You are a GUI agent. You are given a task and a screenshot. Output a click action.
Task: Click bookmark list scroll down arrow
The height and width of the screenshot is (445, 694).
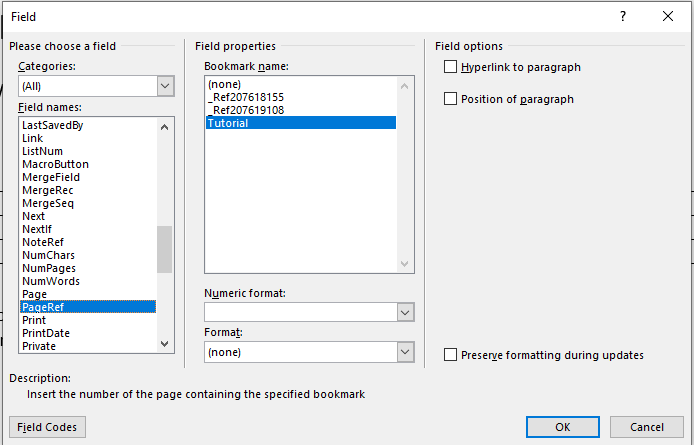(x=405, y=265)
